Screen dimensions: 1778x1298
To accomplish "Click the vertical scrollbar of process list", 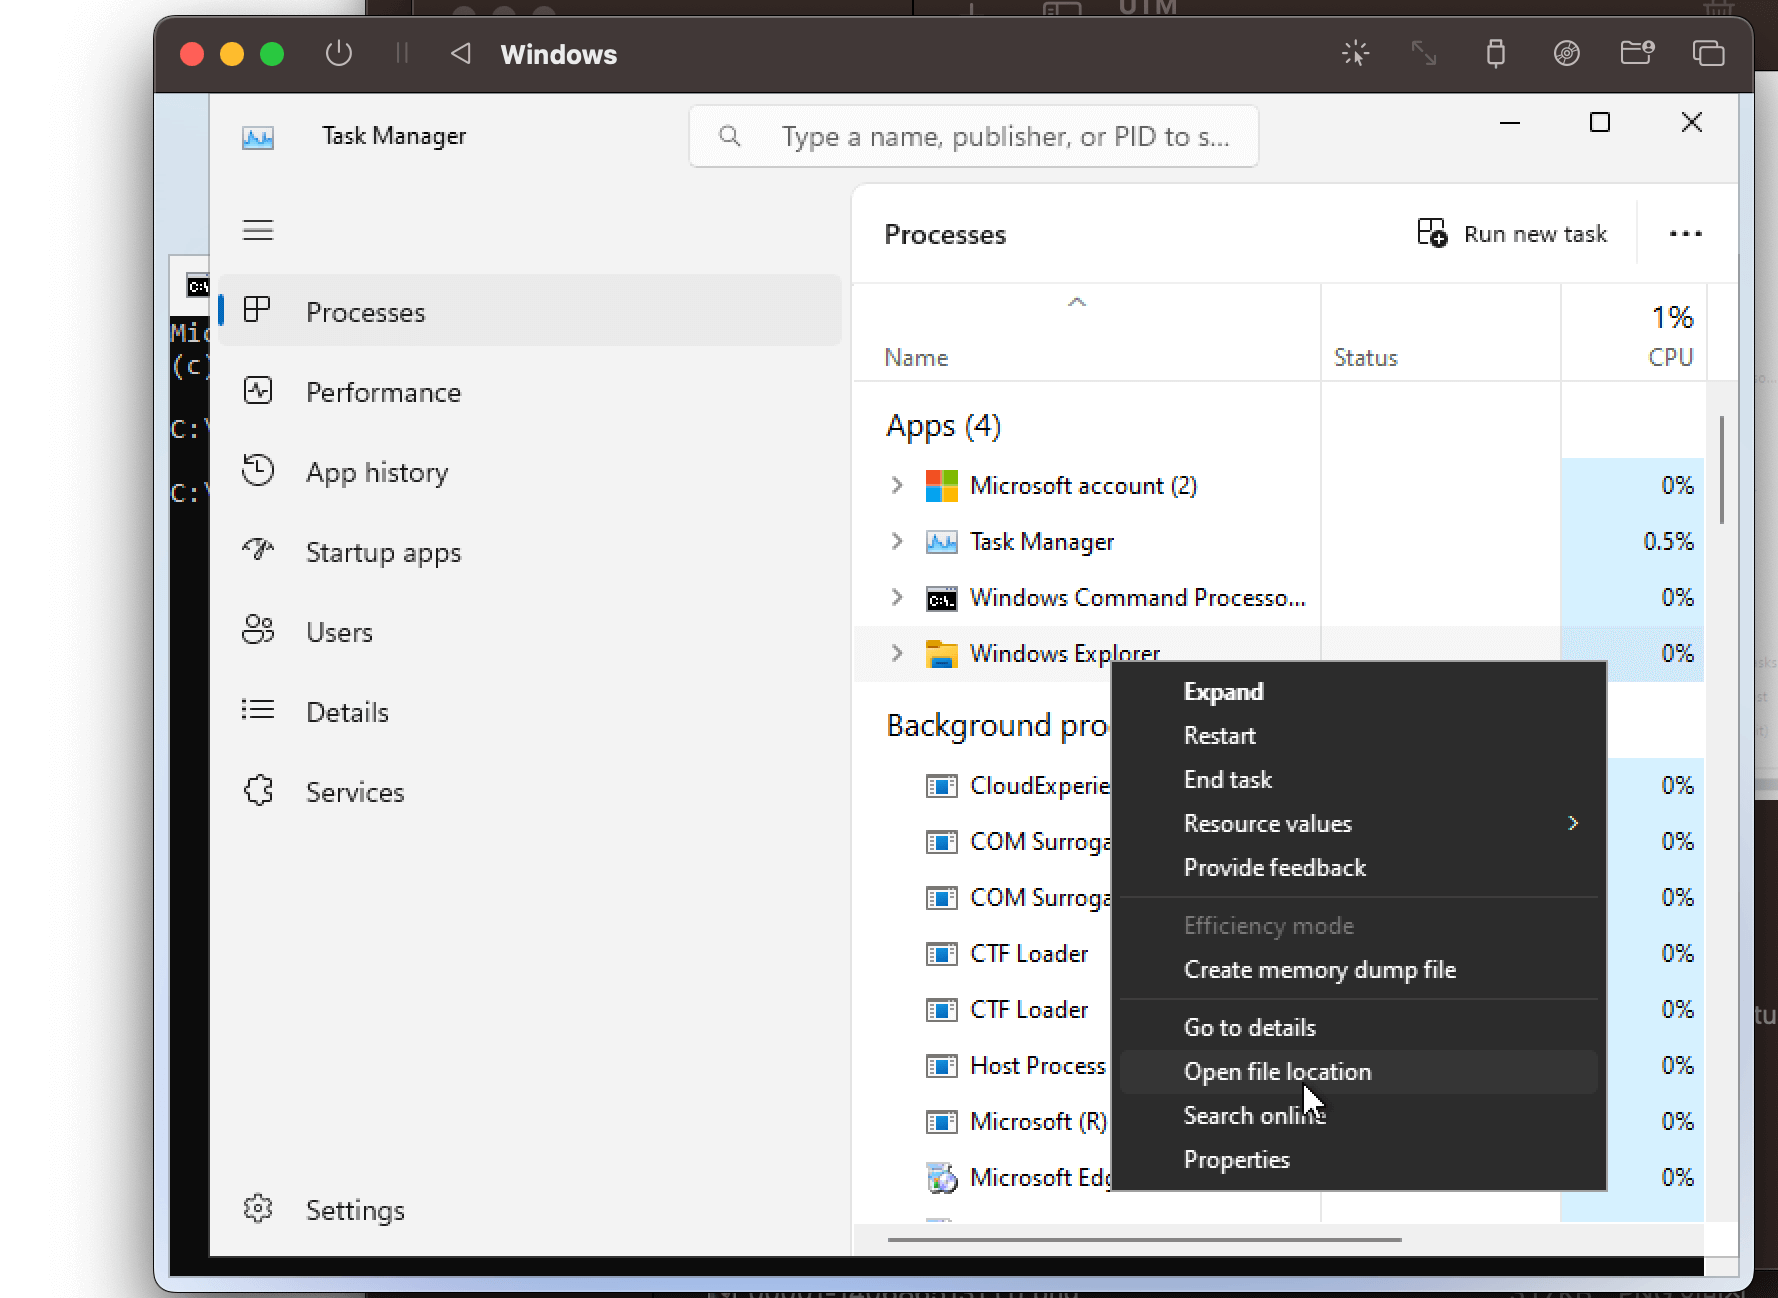I will point(1721,470).
